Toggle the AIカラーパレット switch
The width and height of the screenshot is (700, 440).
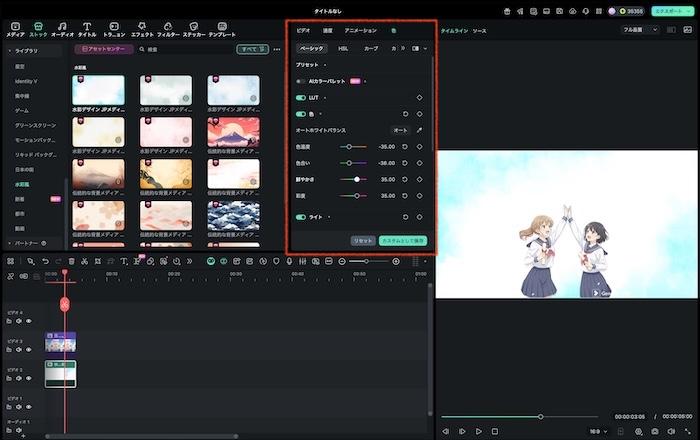300,81
